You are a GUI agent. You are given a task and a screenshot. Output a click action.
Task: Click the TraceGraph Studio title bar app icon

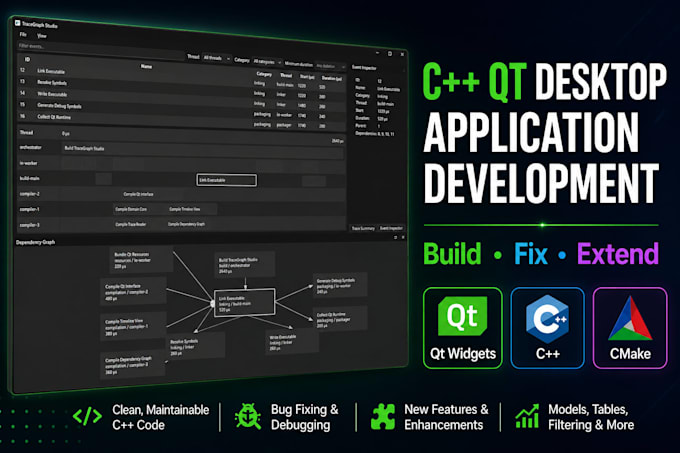17,23
